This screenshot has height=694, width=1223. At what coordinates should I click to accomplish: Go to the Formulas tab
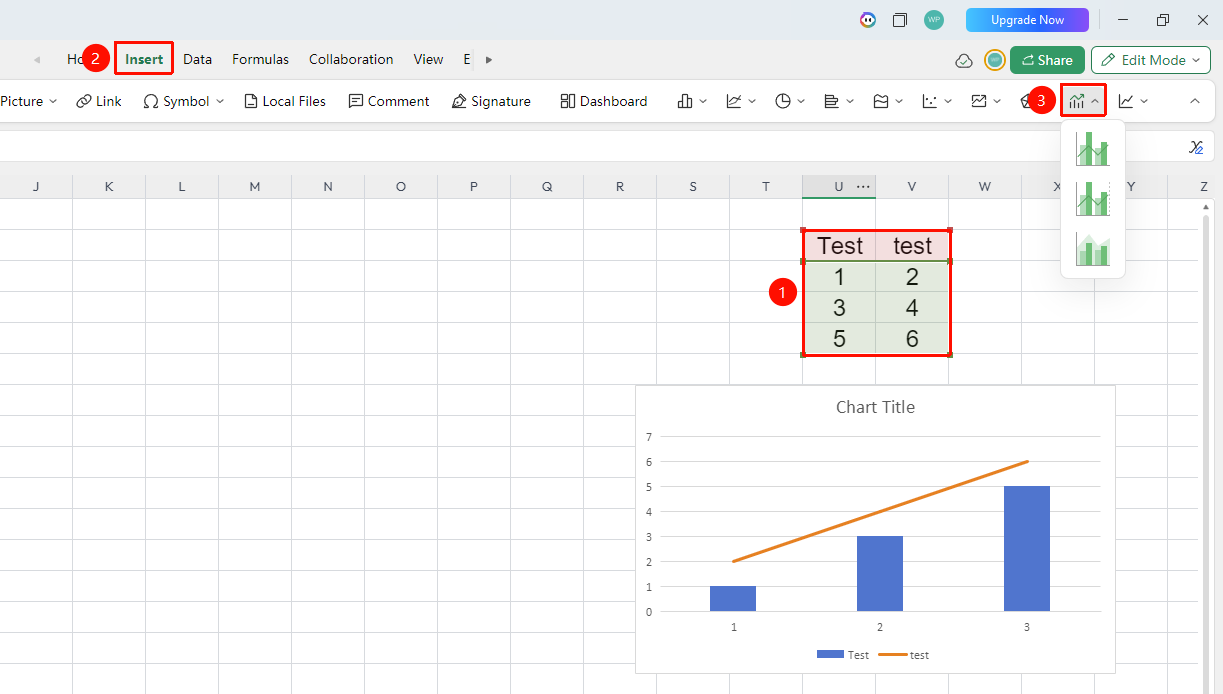click(x=261, y=59)
